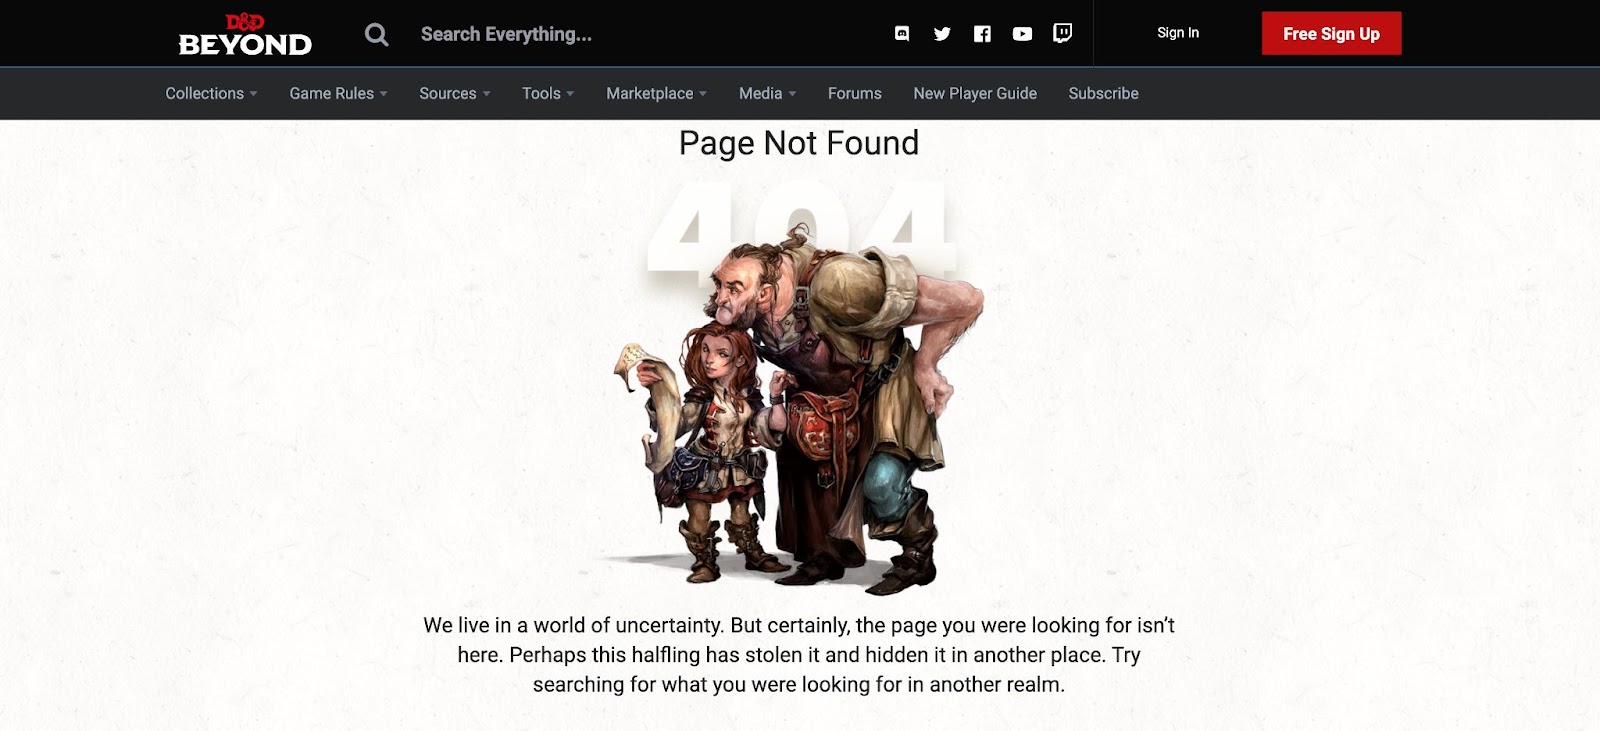The image size is (1600, 731).
Task: Open the YouTube social icon
Action: pos(1022,34)
